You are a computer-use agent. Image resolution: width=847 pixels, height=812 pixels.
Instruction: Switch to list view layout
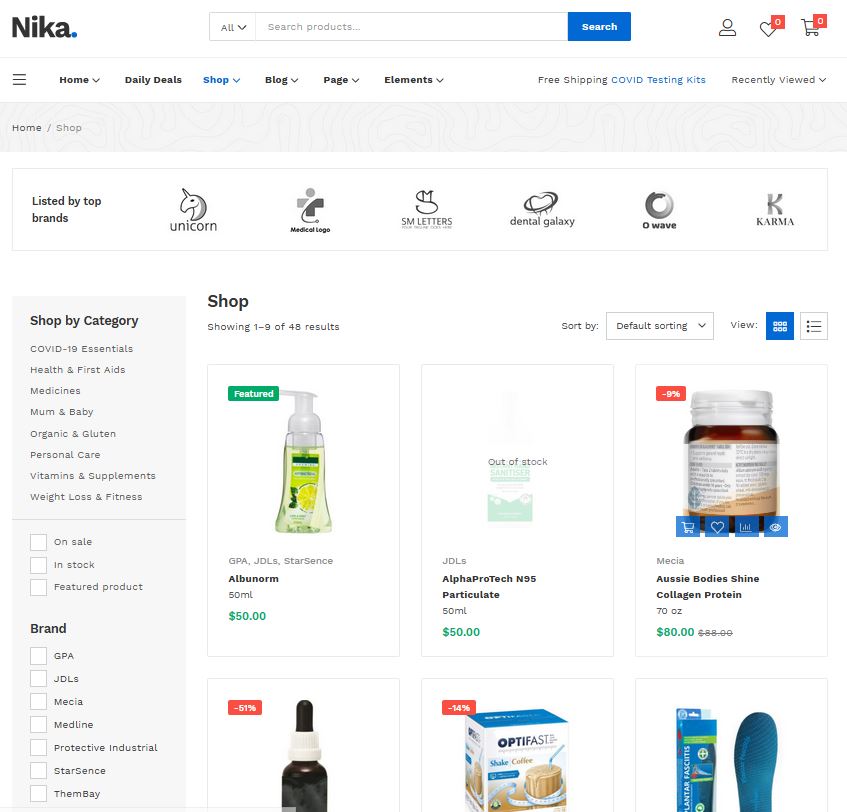814,326
